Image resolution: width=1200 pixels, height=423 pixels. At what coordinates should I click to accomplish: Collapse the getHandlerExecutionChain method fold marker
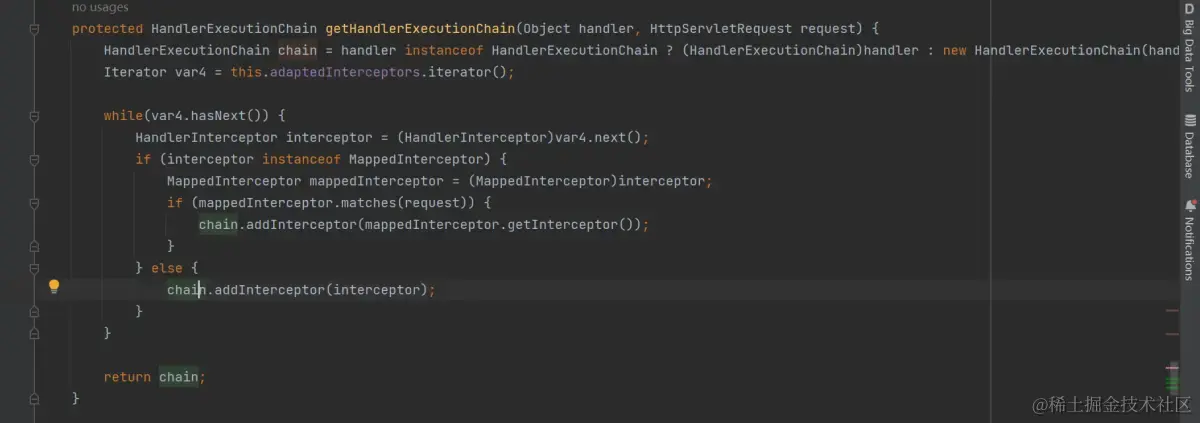coord(34,29)
